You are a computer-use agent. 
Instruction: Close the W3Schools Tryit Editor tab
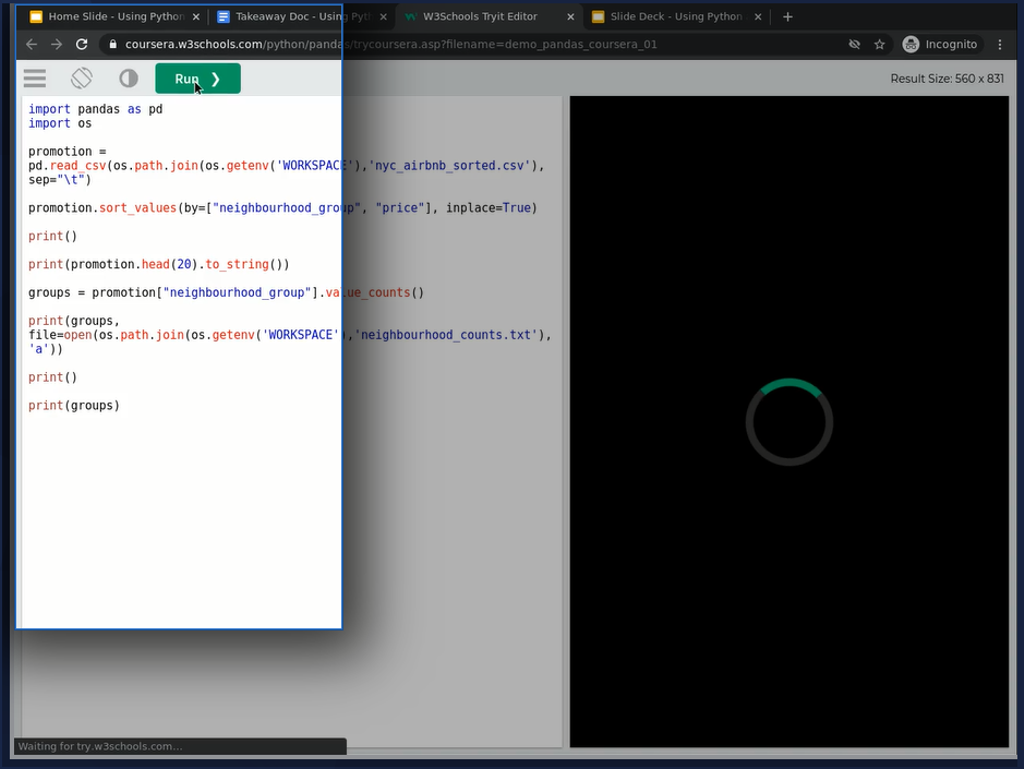click(x=571, y=17)
